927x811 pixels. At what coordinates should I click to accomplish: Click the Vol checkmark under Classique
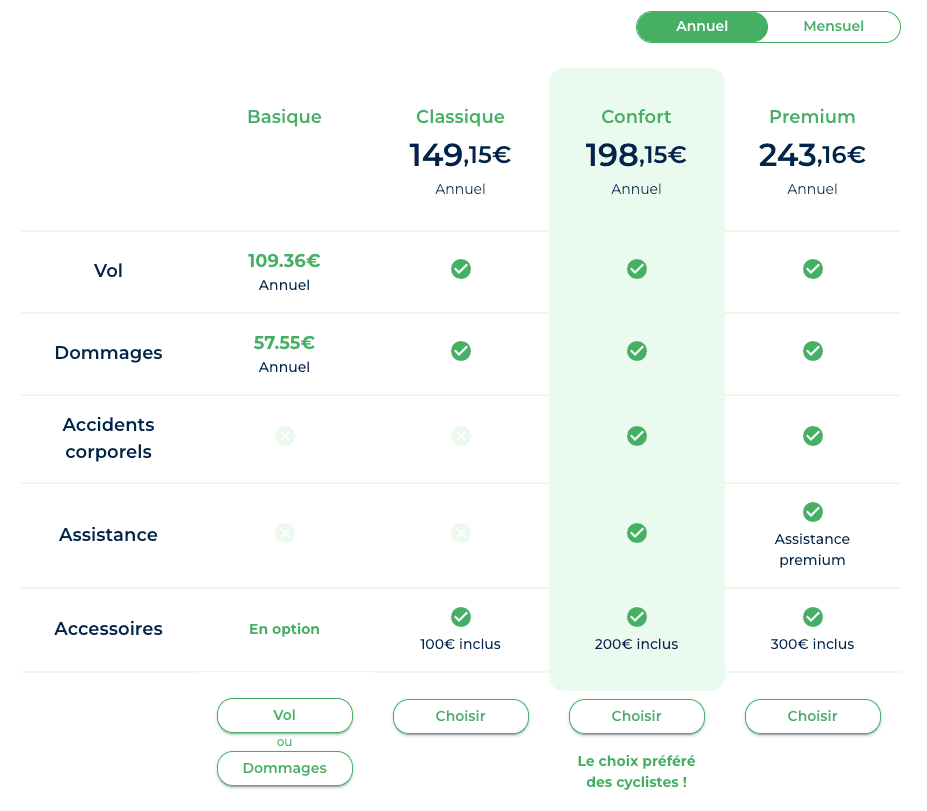[460, 269]
